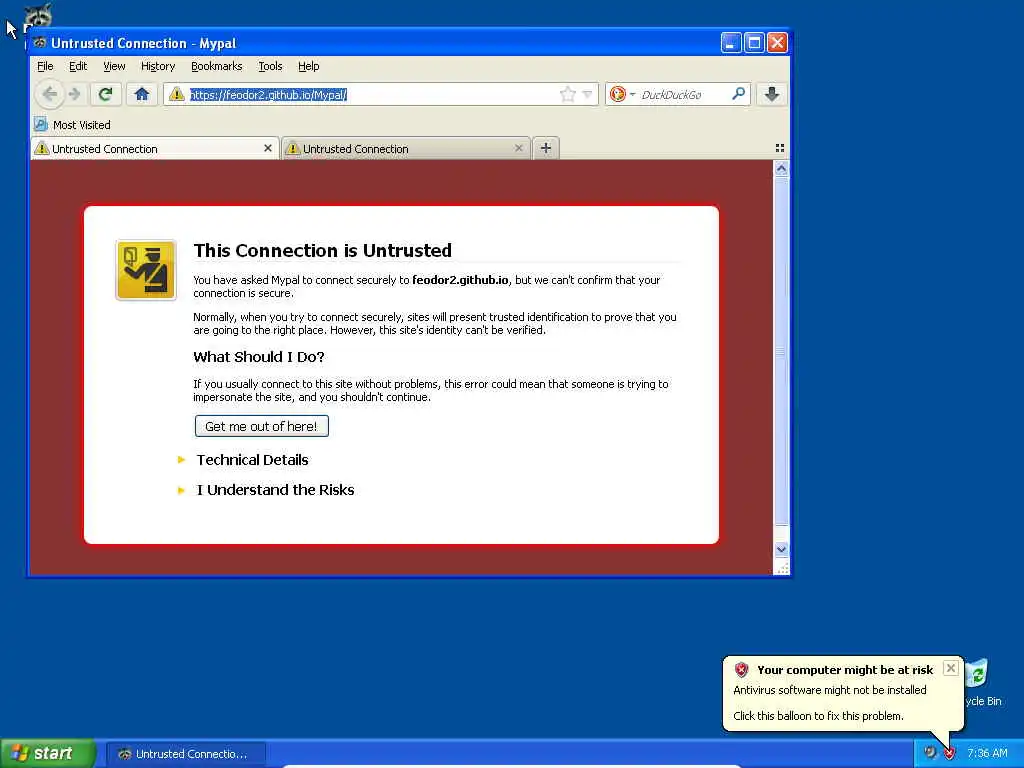Open DuckDuckGo search engine selector

click(x=621, y=95)
